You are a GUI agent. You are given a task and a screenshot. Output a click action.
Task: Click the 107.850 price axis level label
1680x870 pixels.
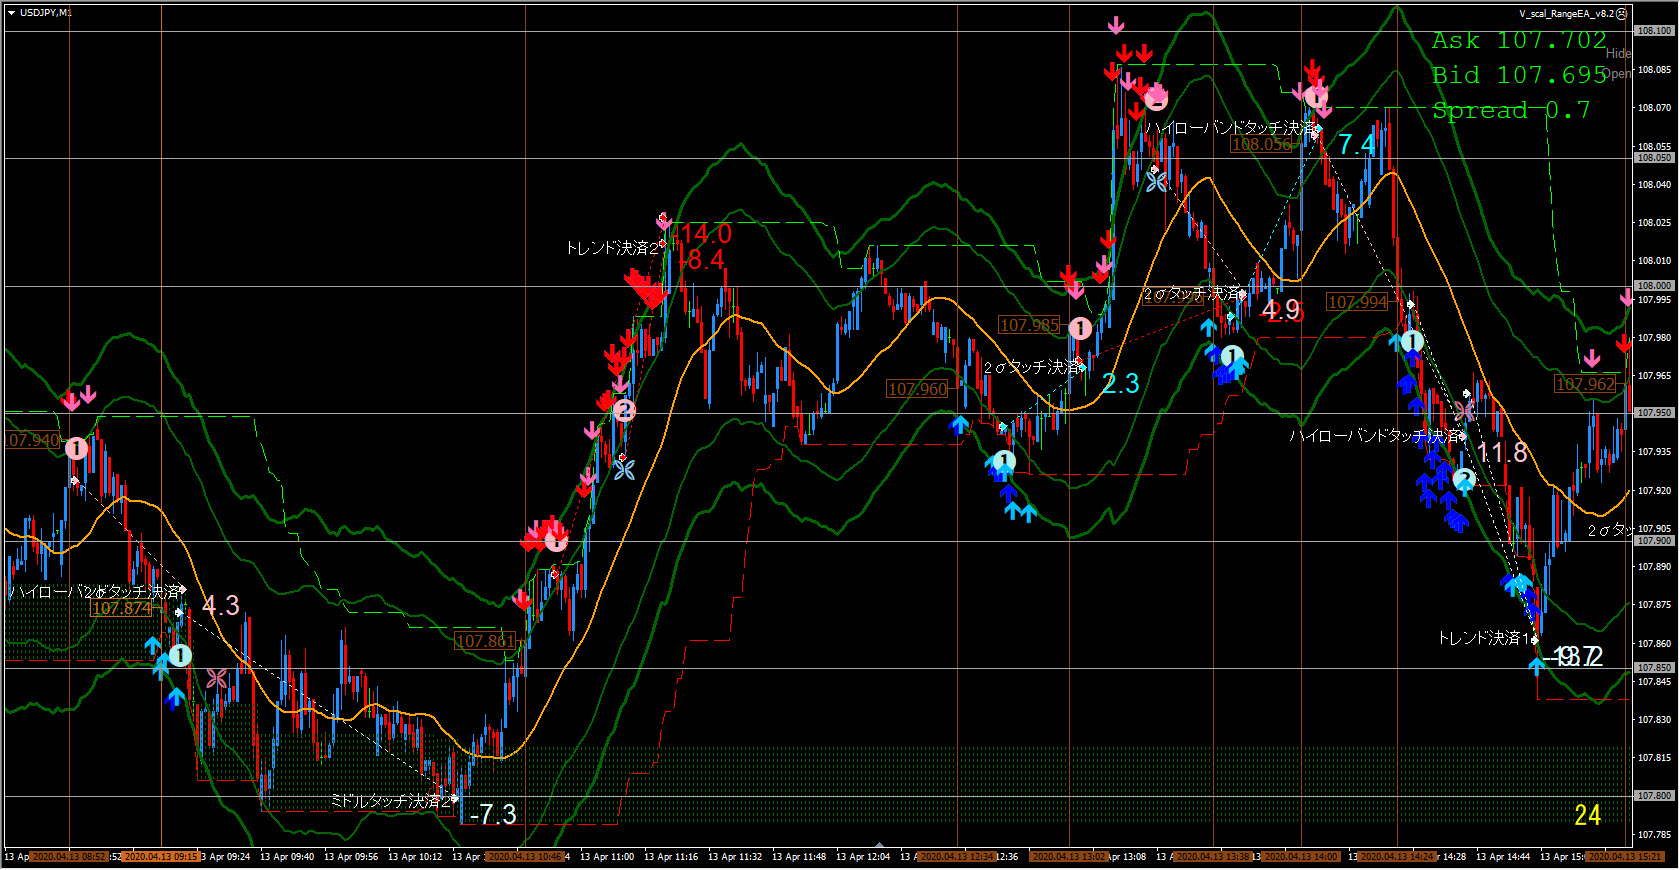tap(1654, 668)
